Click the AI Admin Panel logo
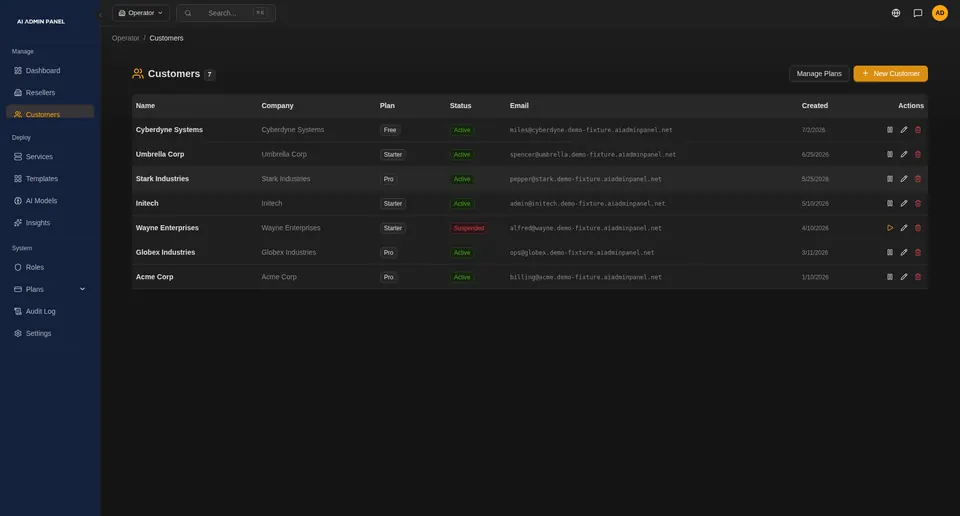The height and width of the screenshot is (516, 960). (40, 21)
